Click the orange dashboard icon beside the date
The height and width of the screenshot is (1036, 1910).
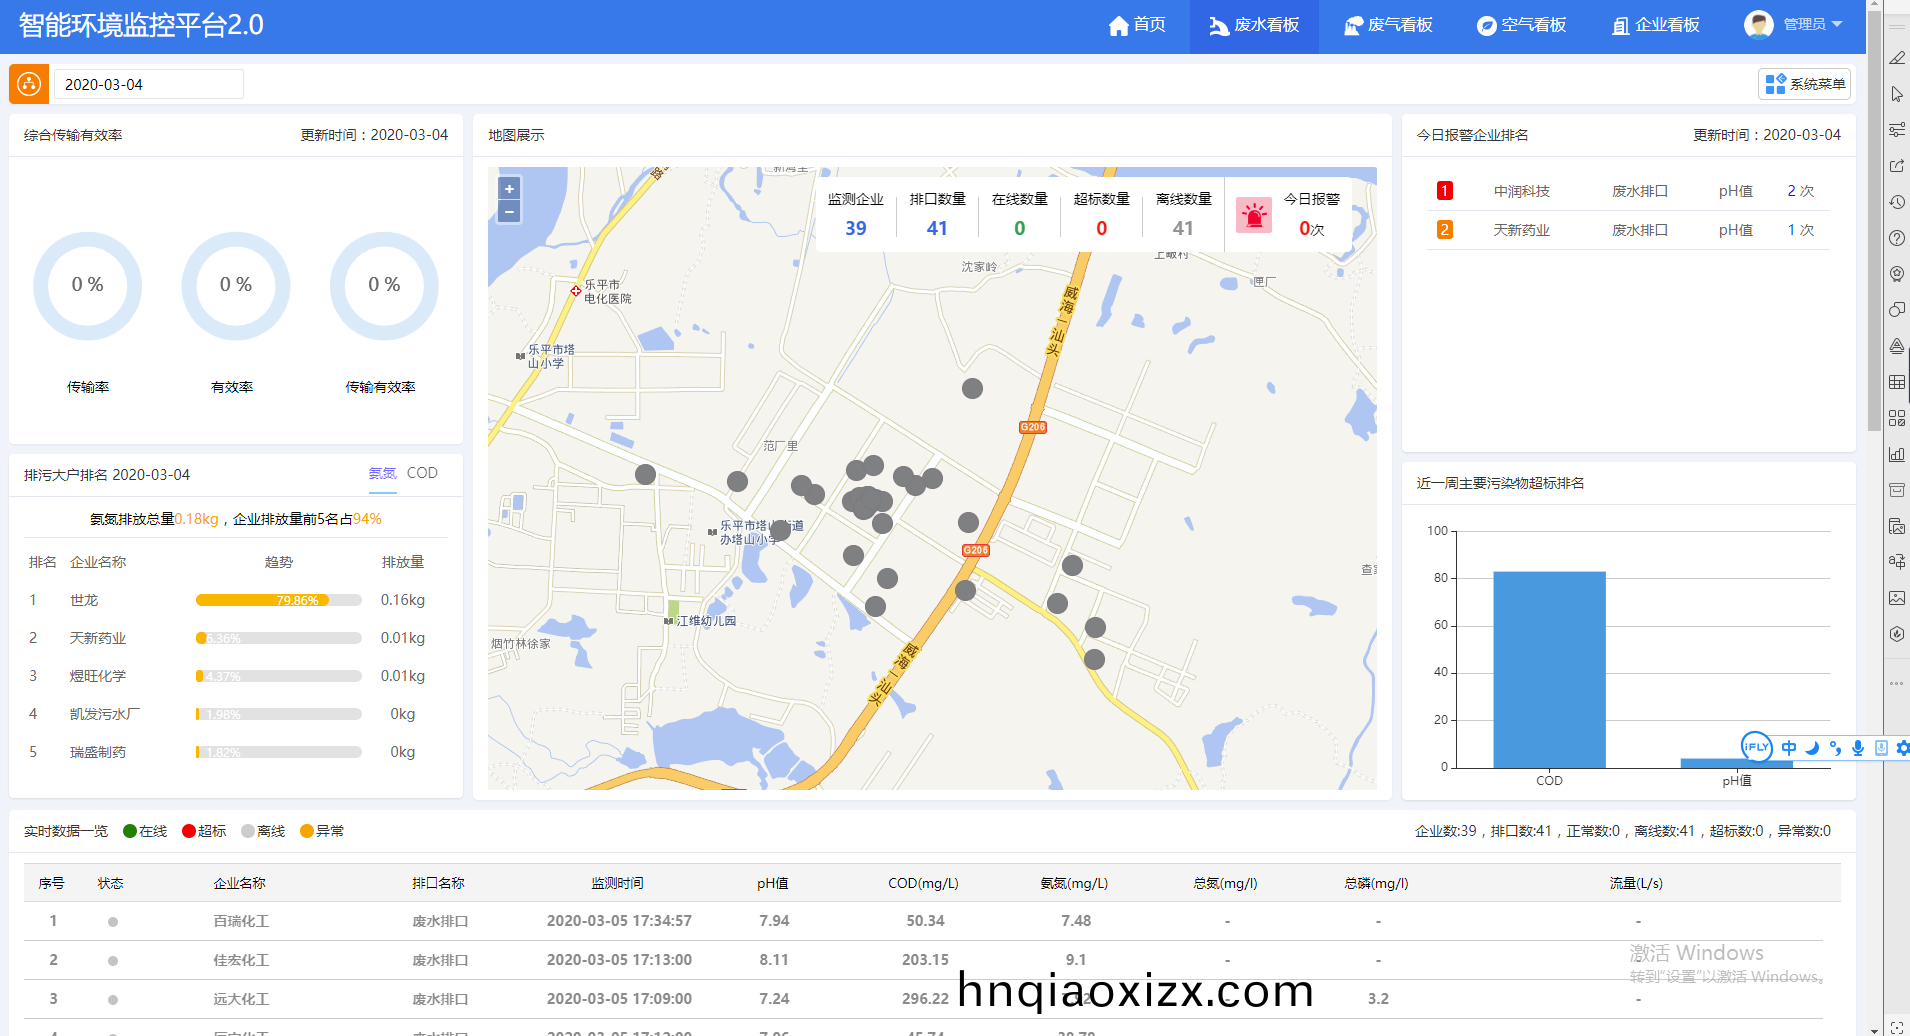pos(29,84)
